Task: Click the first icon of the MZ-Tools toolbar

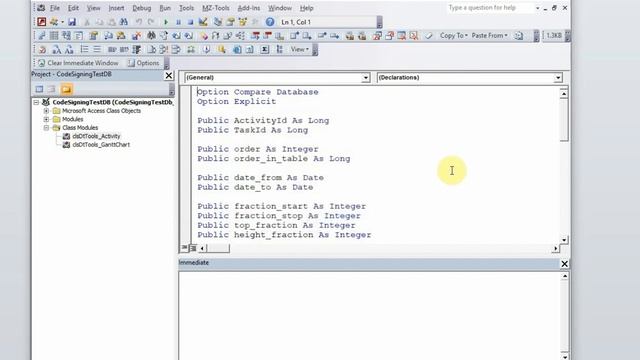Action: [x=42, y=36]
